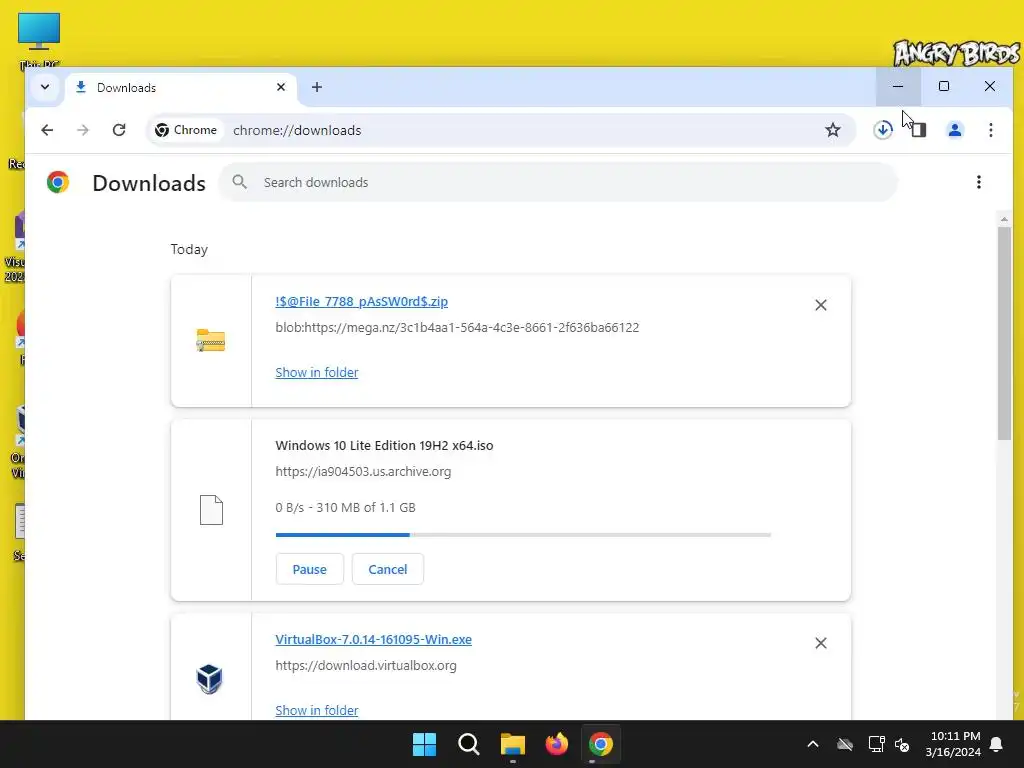1024x768 pixels.
Task: Click the VirtualBox cube icon
Action: click(x=210, y=679)
